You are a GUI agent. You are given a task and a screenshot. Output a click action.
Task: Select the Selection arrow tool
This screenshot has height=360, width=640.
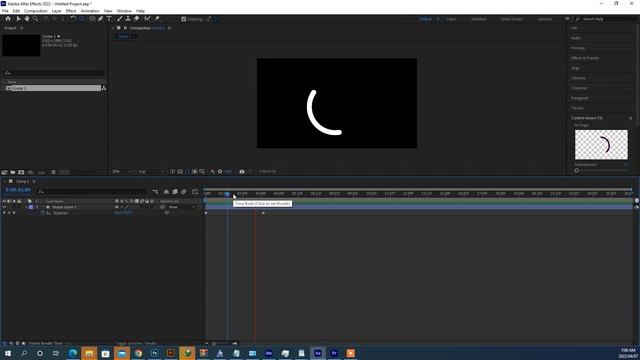[18, 19]
